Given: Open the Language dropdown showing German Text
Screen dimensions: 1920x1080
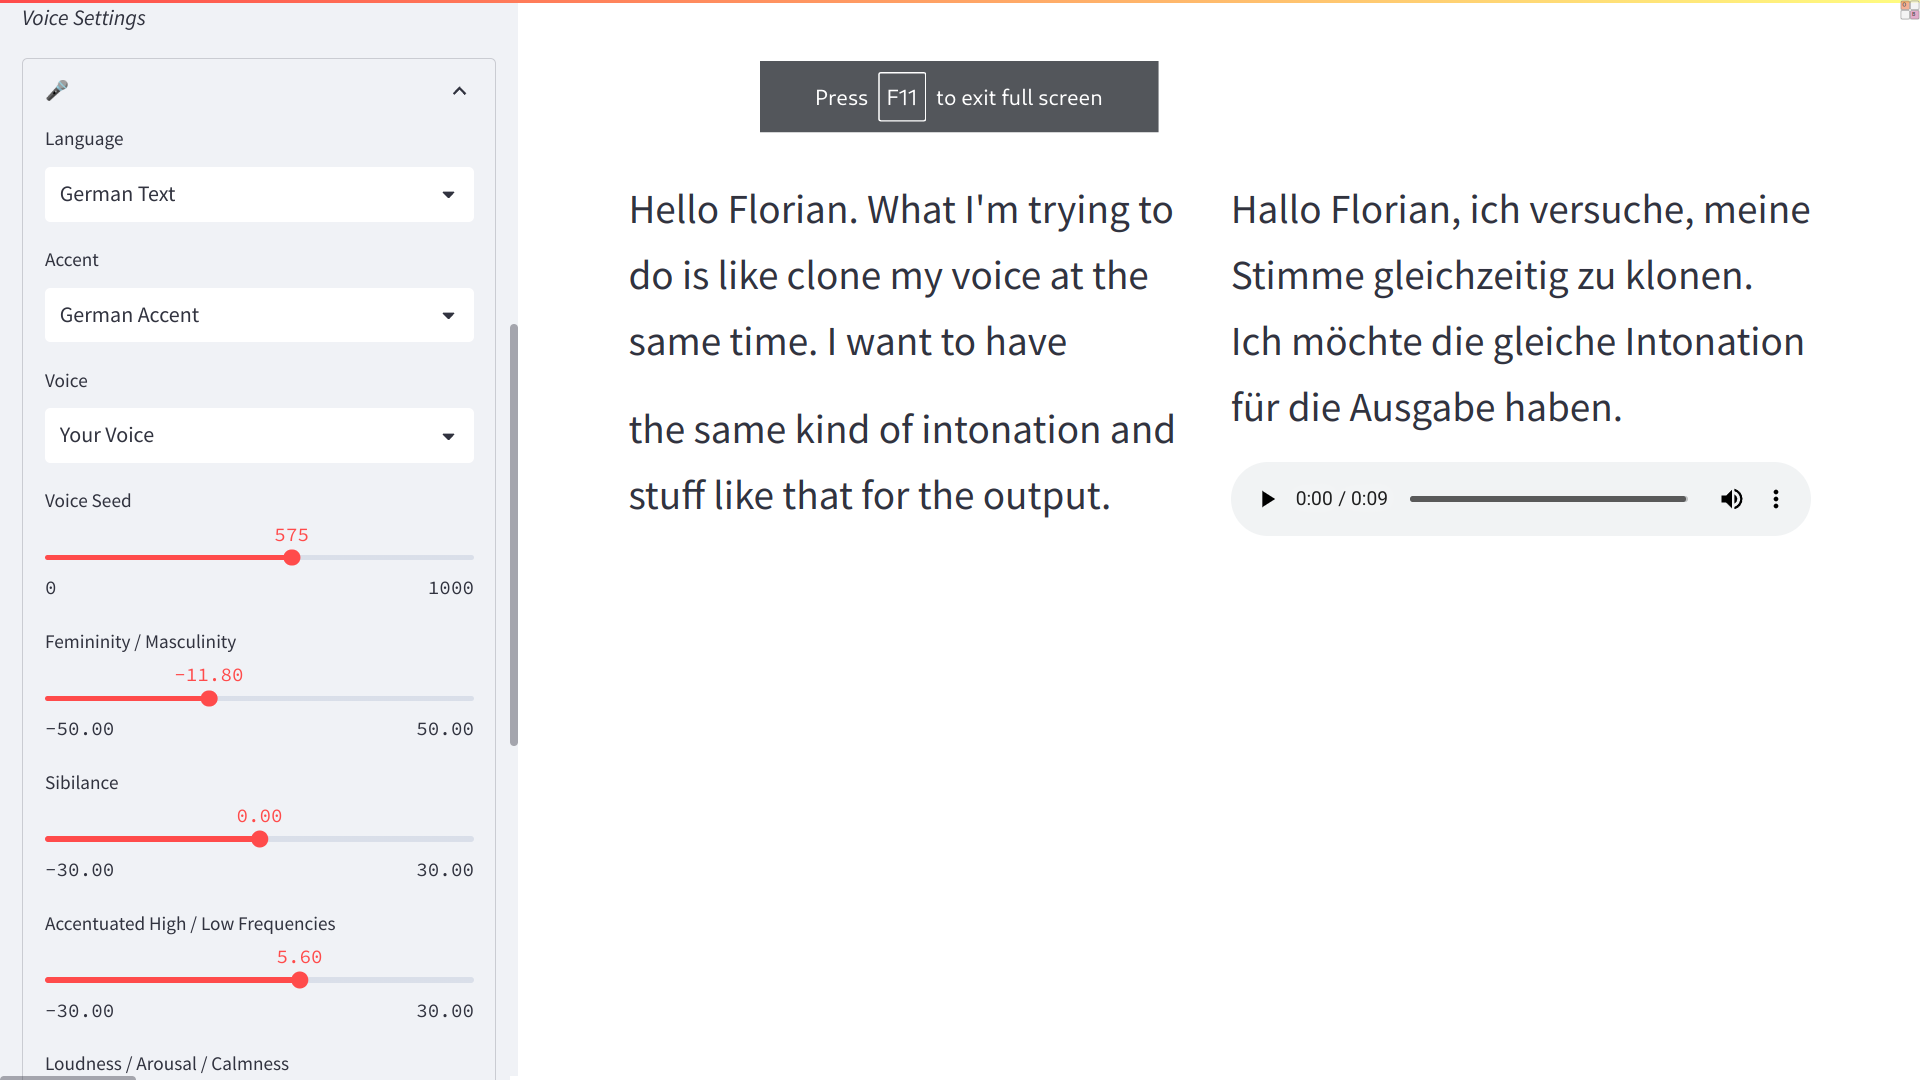Looking at the screenshot, I should 258,194.
